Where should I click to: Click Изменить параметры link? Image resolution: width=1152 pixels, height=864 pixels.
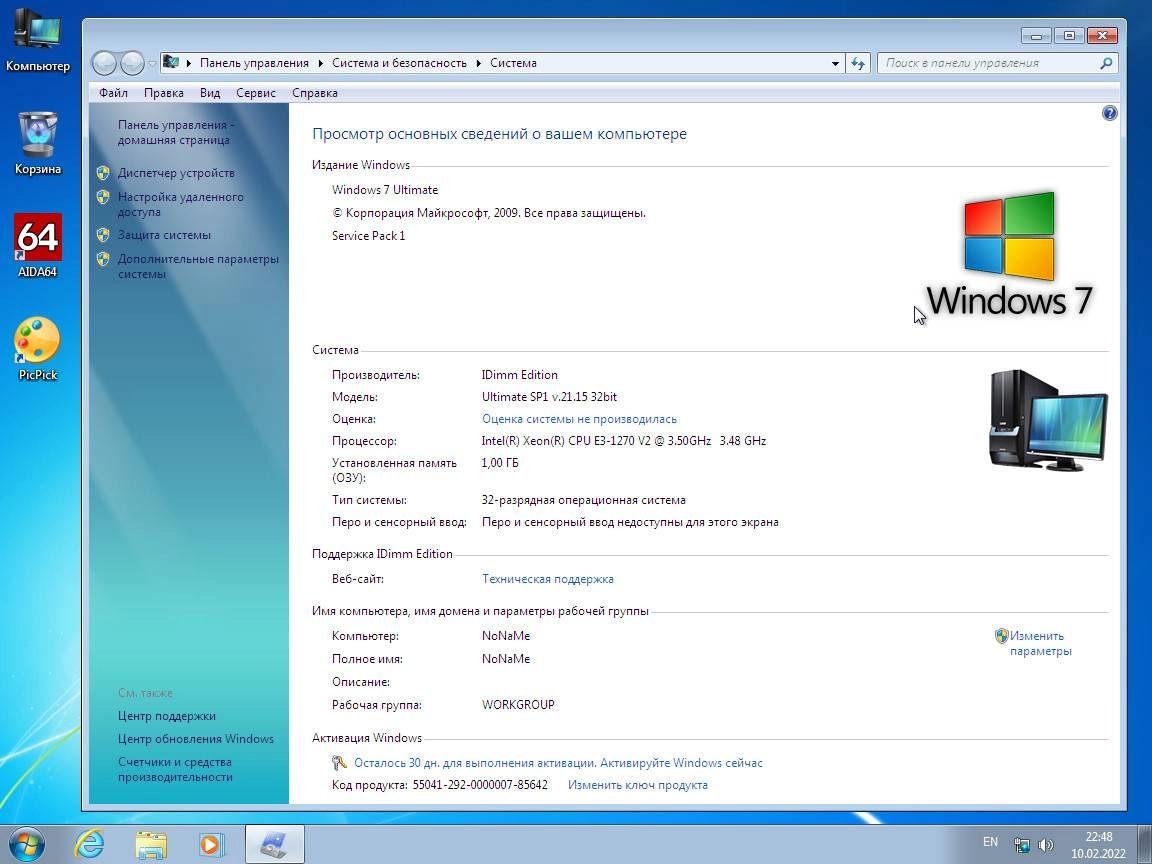pyautogui.click(x=1040, y=644)
